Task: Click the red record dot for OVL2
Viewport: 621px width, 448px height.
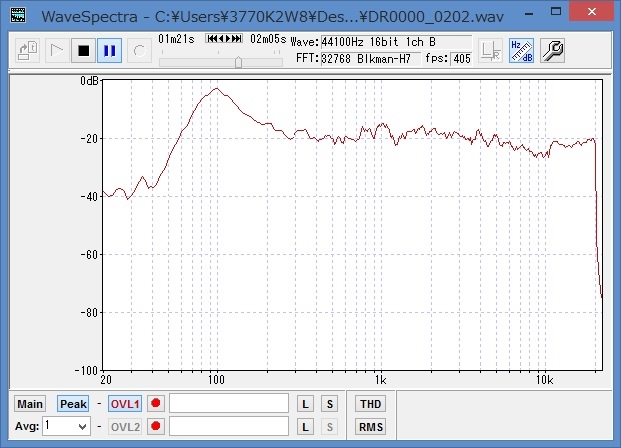Action: point(155,427)
